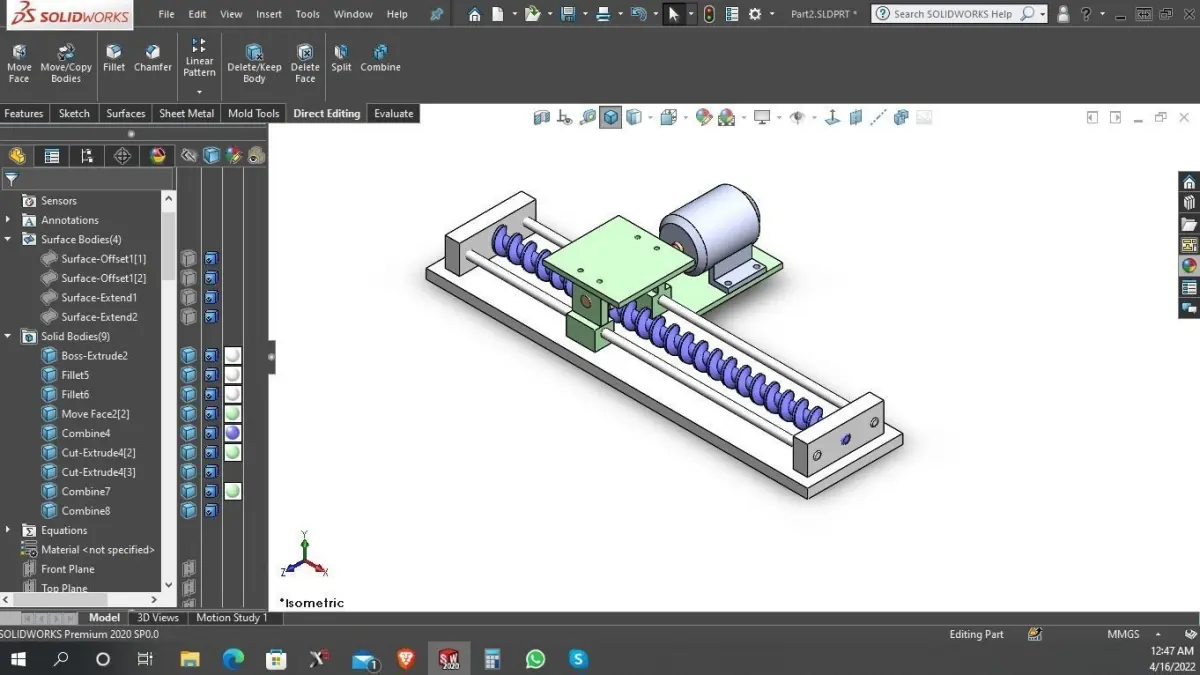Image resolution: width=1200 pixels, height=675 pixels.
Task: Click Edit Appearance ball in heads-up toolbar
Action: [x=704, y=118]
